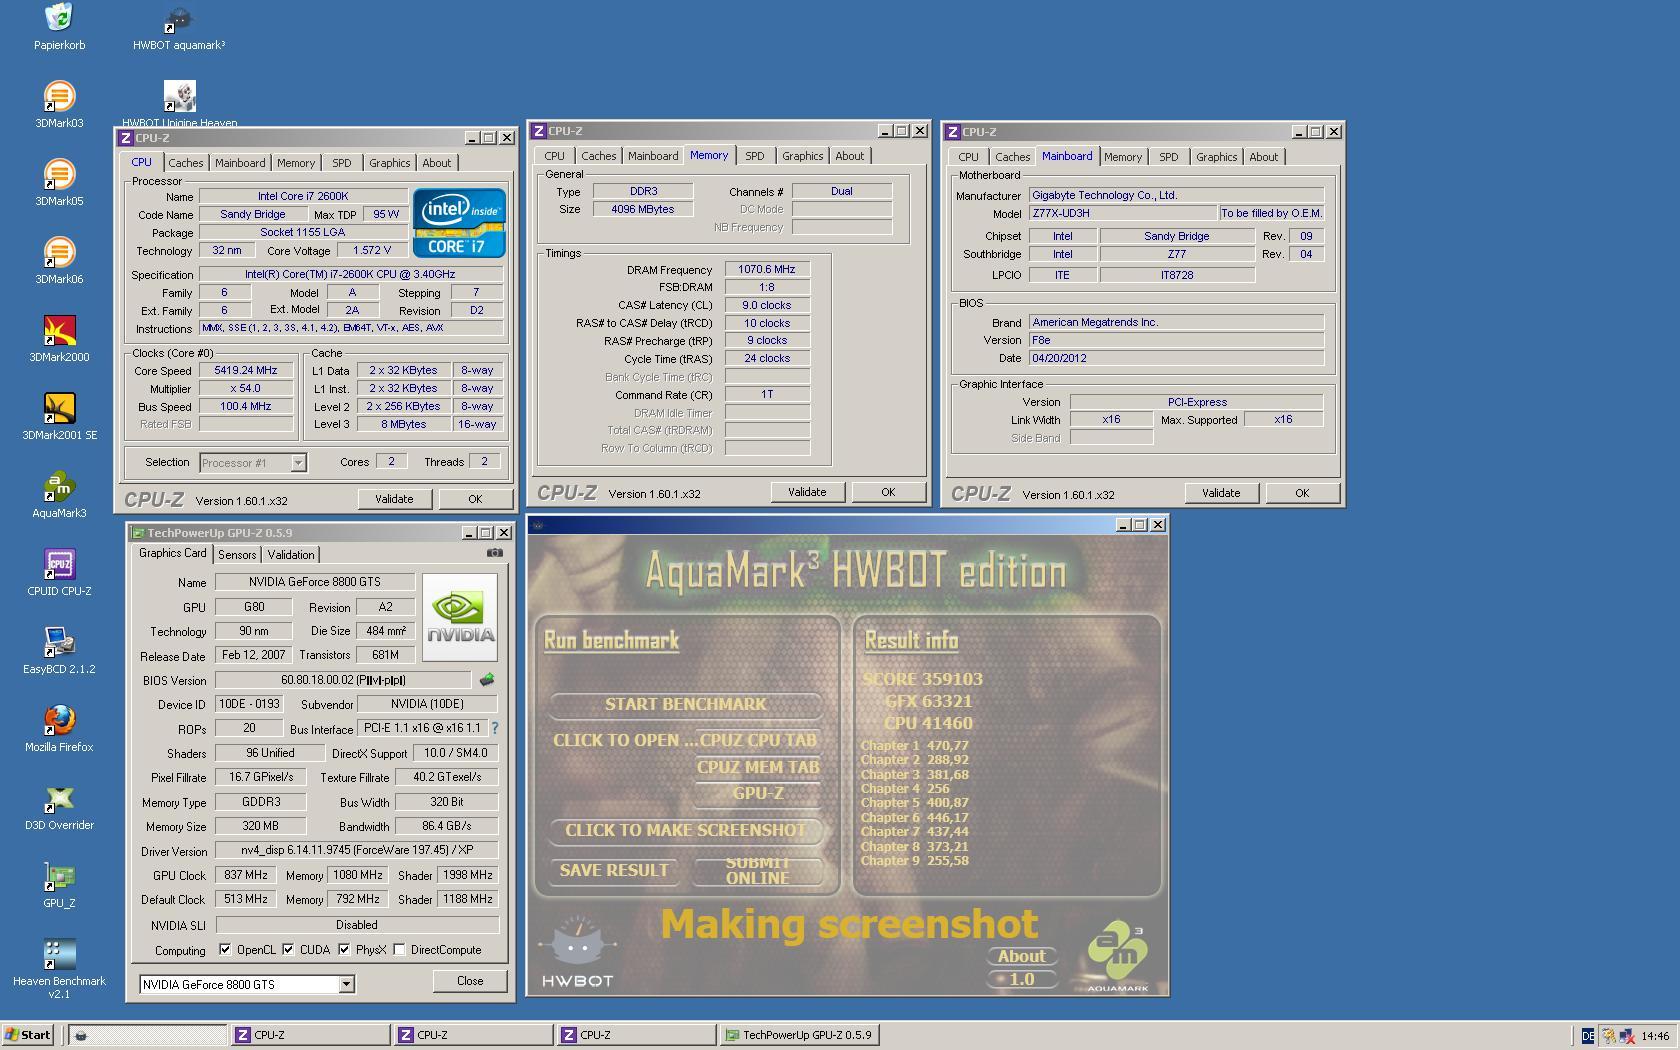The width and height of the screenshot is (1680, 1050).
Task: Click the DE language indicator in tray
Action: click(1587, 1036)
